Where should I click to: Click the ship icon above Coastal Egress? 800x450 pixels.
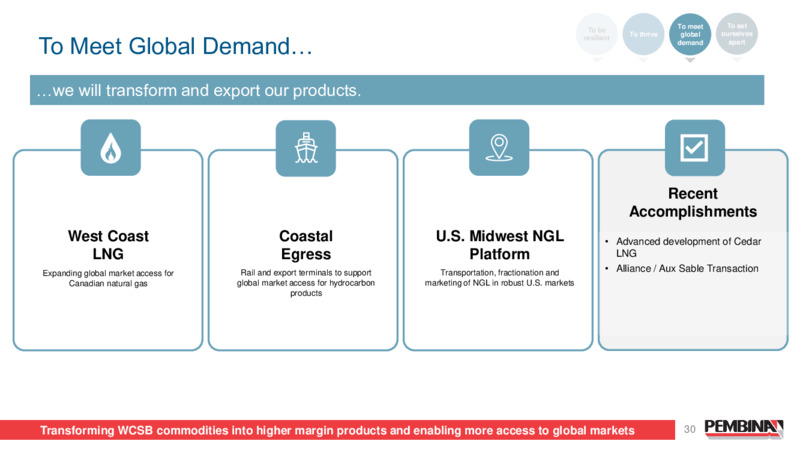click(x=306, y=148)
